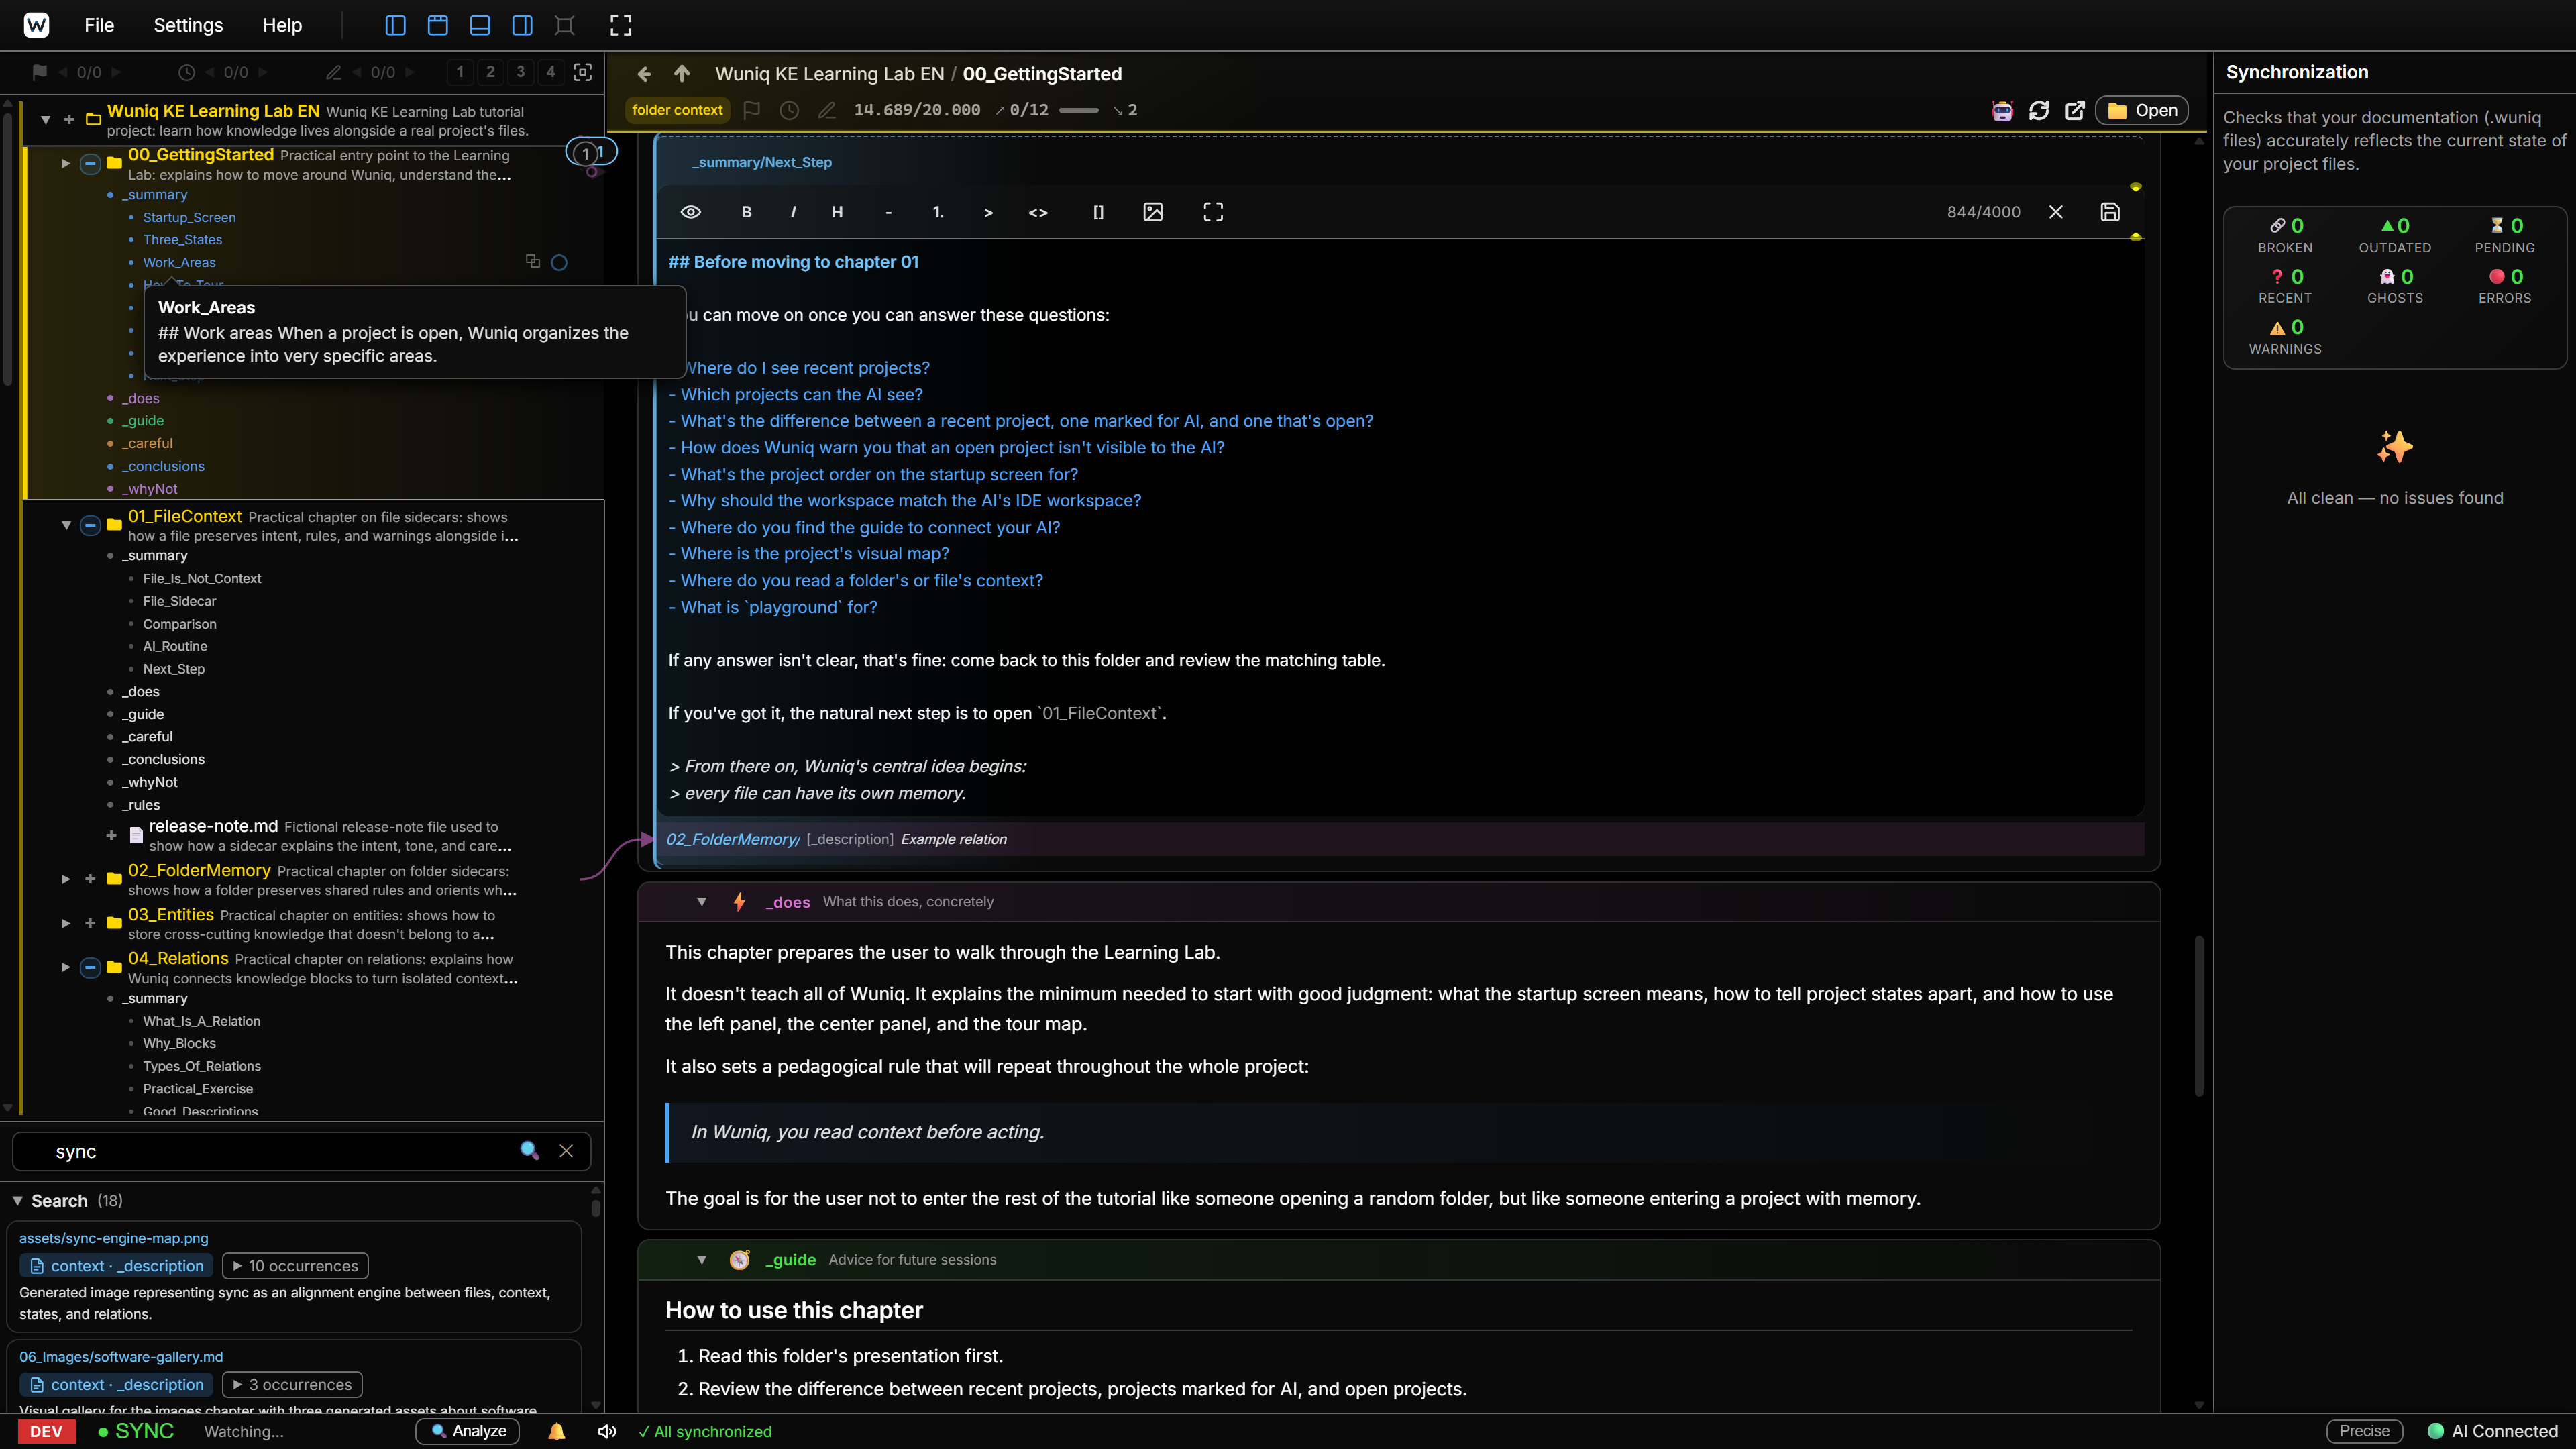Expand arrow beside 04_Relations folder
This screenshot has width=2576, height=1449.
click(x=66, y=967)
